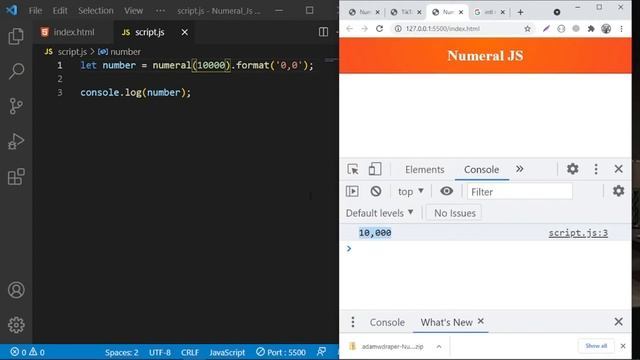The height and width of the screenshot is (360, 640).
Task: Expand the downloaded zip file options
Action: (x=439, y=347)
